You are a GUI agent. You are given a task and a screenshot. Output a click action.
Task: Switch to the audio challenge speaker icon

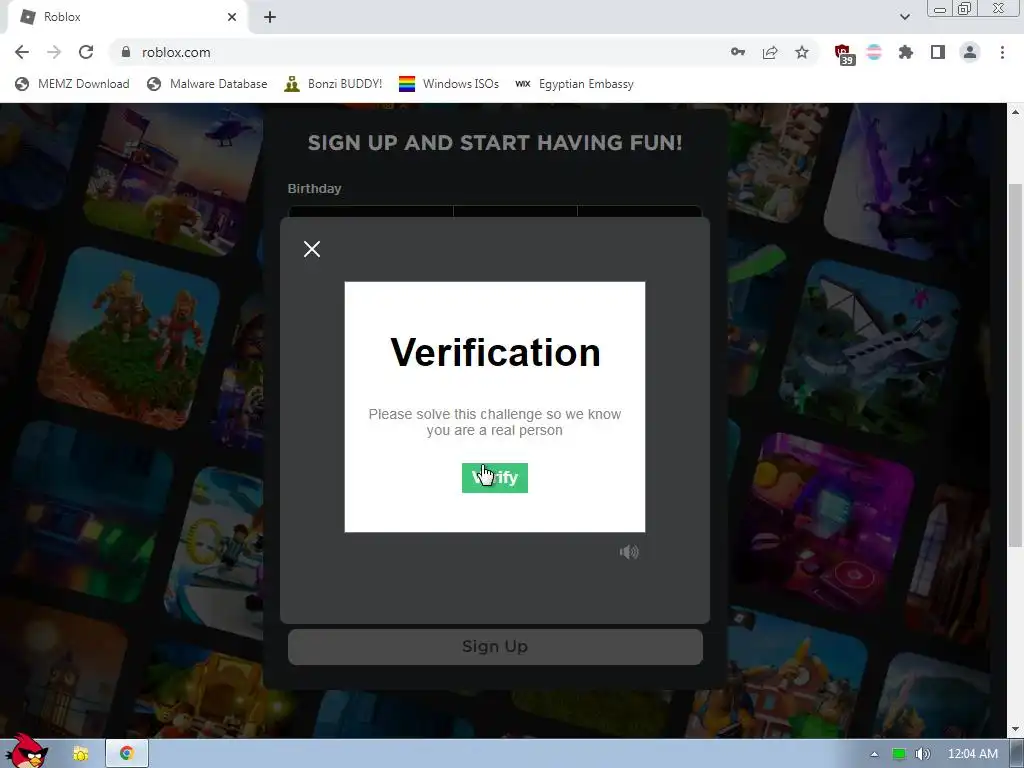(x=629, y=552)
